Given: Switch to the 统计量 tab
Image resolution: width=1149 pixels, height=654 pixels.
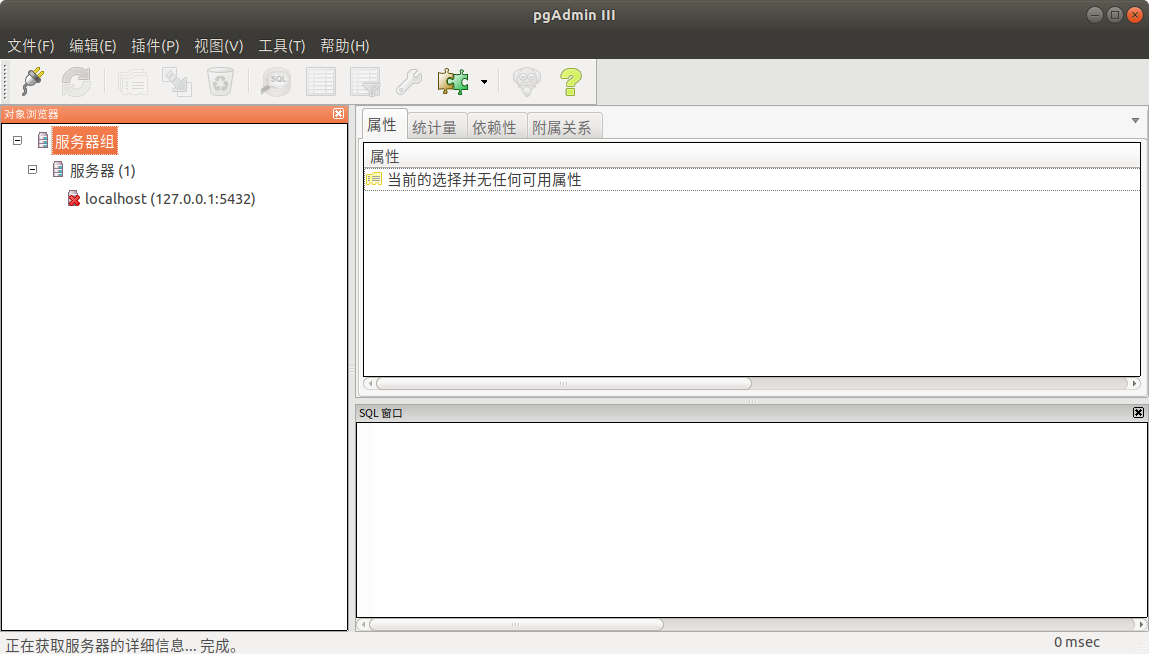Looking at the screenshot, I should pos(434,127).
